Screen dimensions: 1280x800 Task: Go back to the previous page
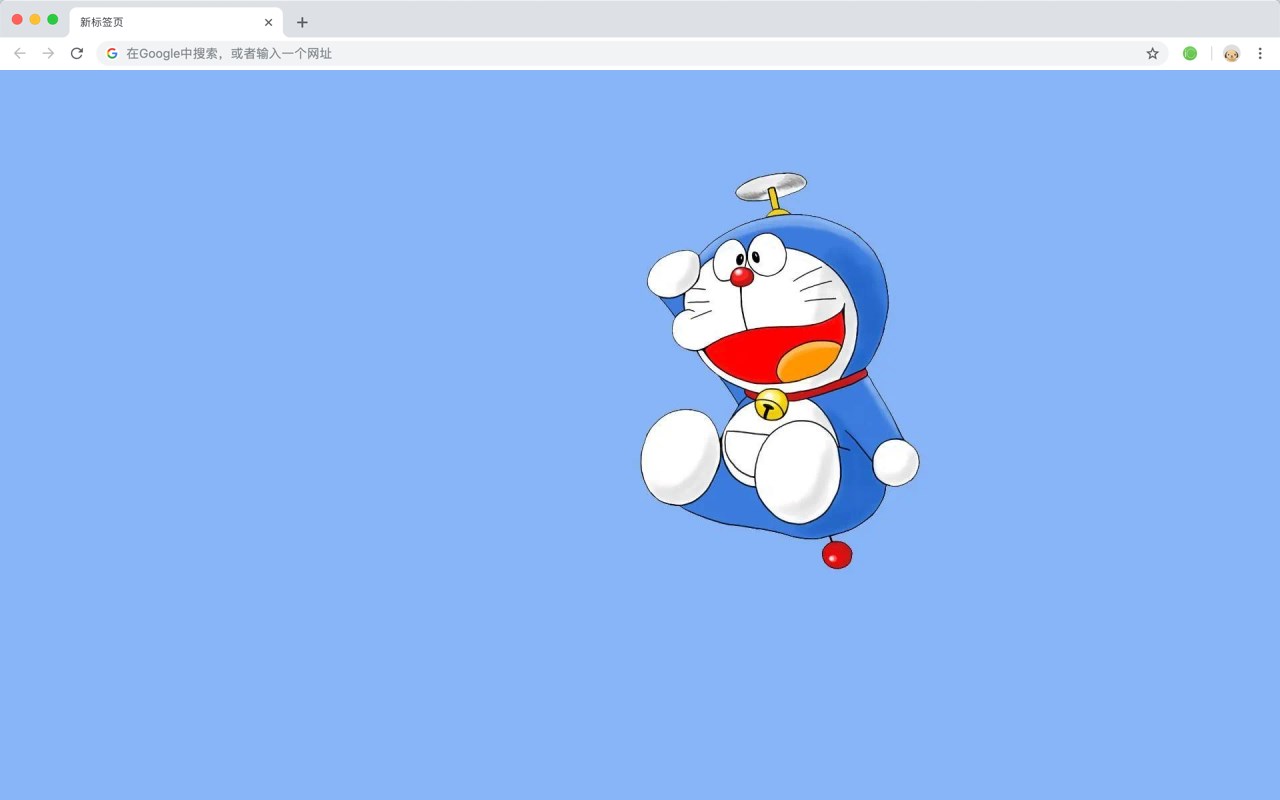[x=20, y=53]
